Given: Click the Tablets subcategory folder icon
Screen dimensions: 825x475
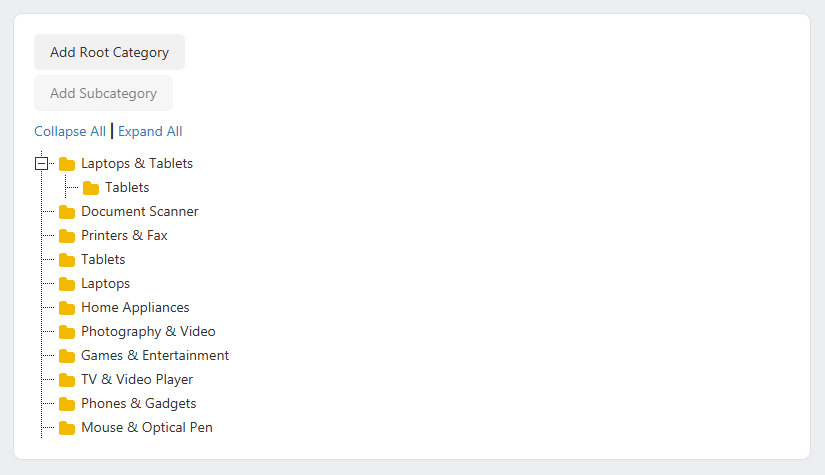Looking at the screenshot, I should click(x=91, y=188).
